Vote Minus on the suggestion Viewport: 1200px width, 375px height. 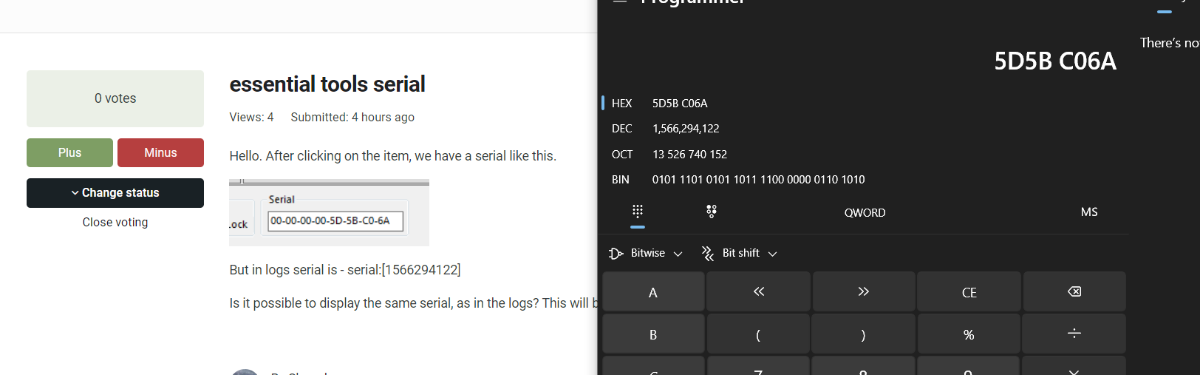[160, 153]
